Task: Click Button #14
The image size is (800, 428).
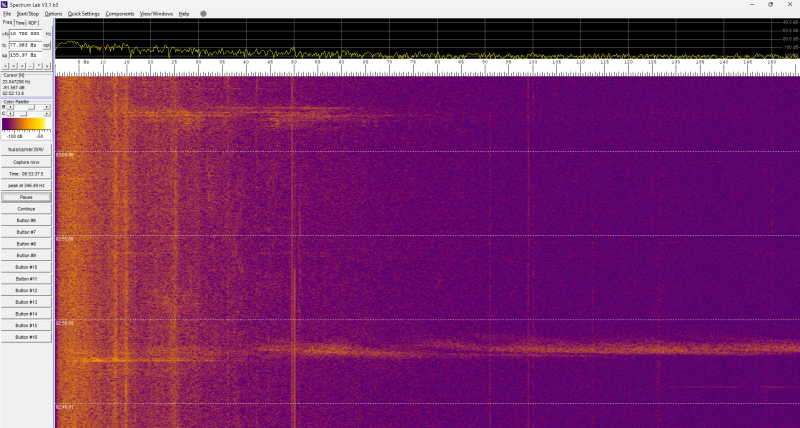Action: 26,314
